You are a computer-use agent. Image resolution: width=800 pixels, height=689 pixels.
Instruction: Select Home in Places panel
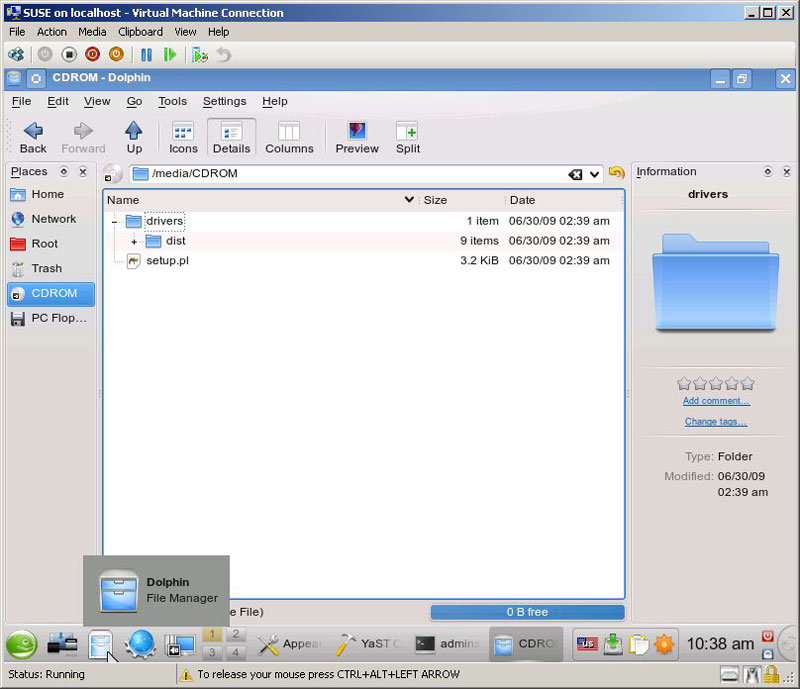[51, 194]
